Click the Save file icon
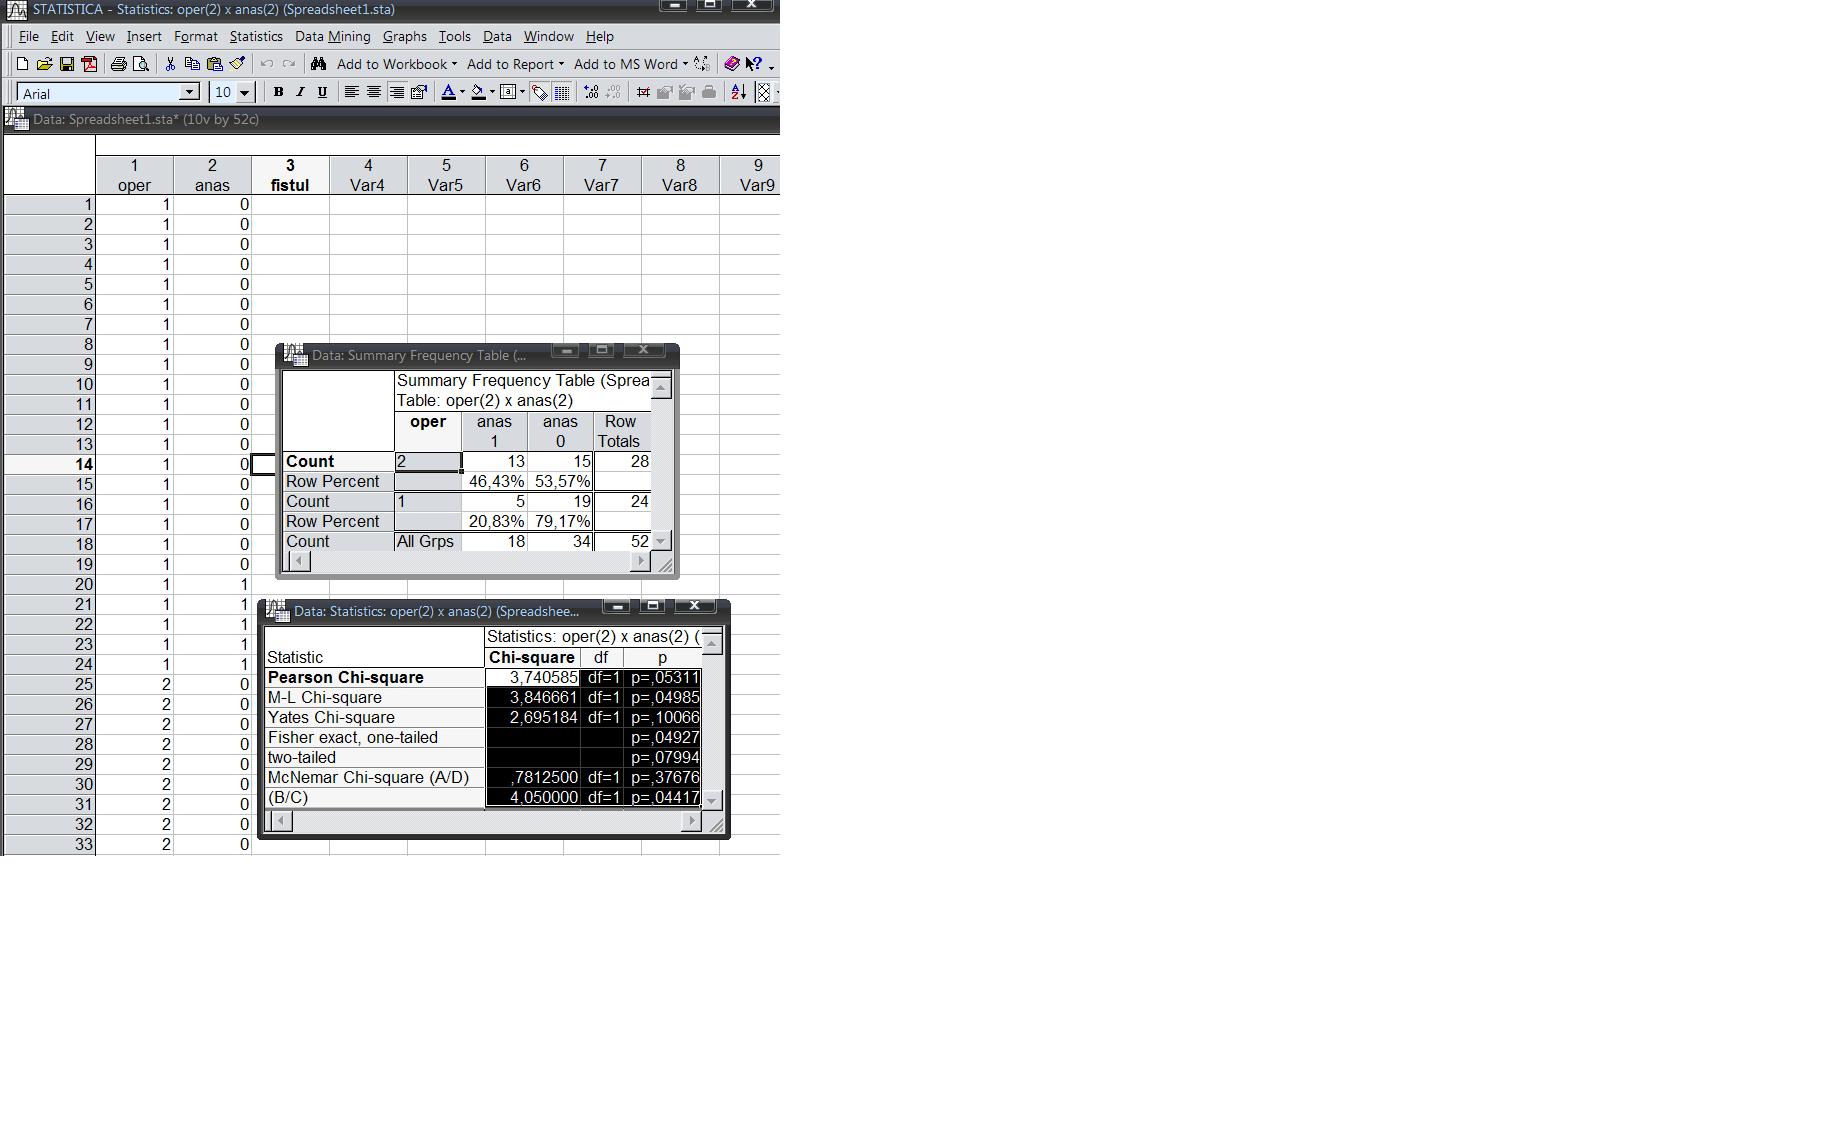The image size is (1848, 1134). pyautogui.click(x=67, y=64)
